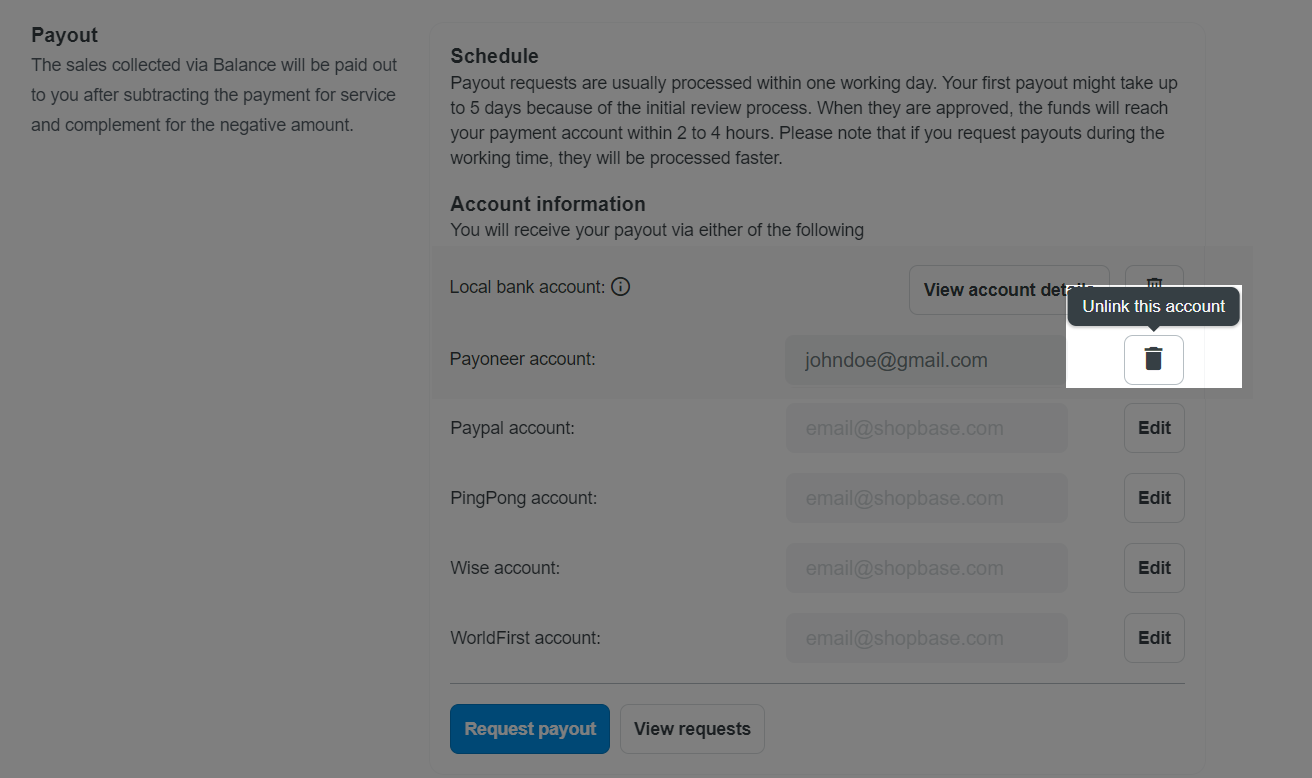Click the 'Unlink this account' tooltip
This screenshot has height=778, width=1312.
[x=1153, y=306]
